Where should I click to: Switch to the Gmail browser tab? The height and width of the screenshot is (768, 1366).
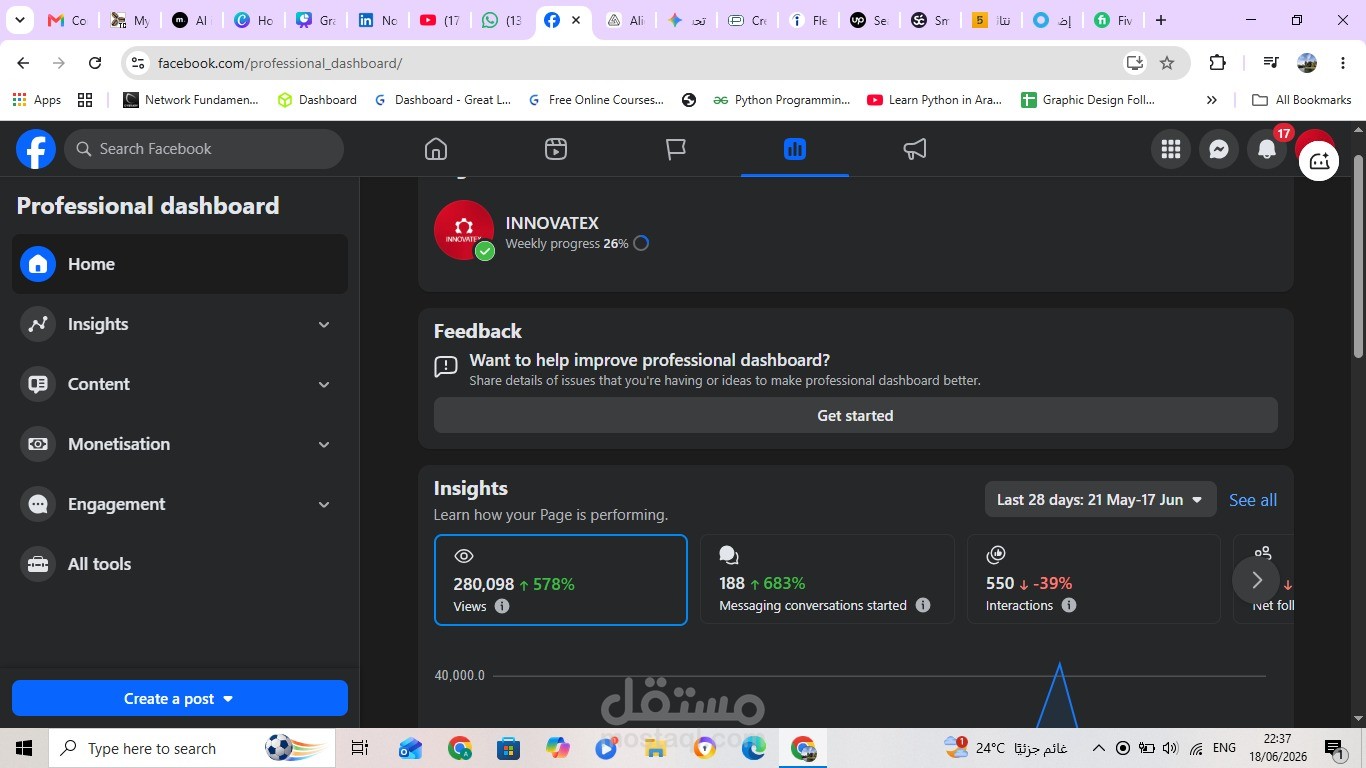67,20
